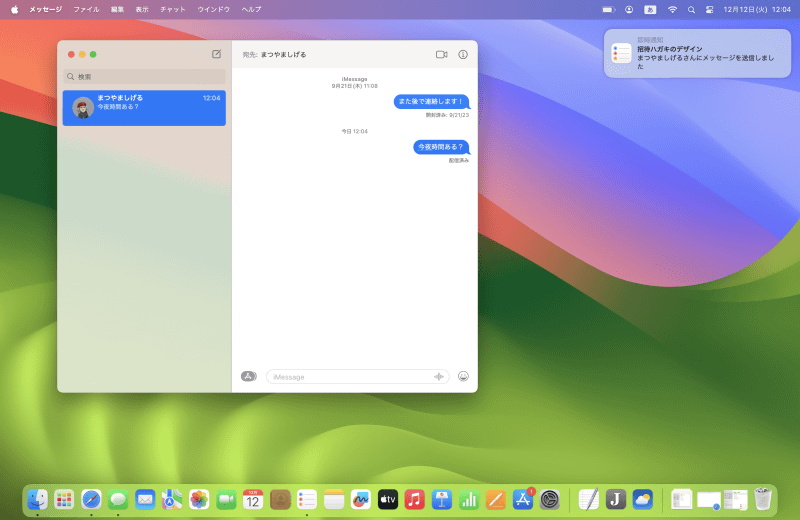The width and height of the screenshot is (800, 520).
Task: Click the 今夜時間ある？ message bubble
Action: click(x=441, y=147)
